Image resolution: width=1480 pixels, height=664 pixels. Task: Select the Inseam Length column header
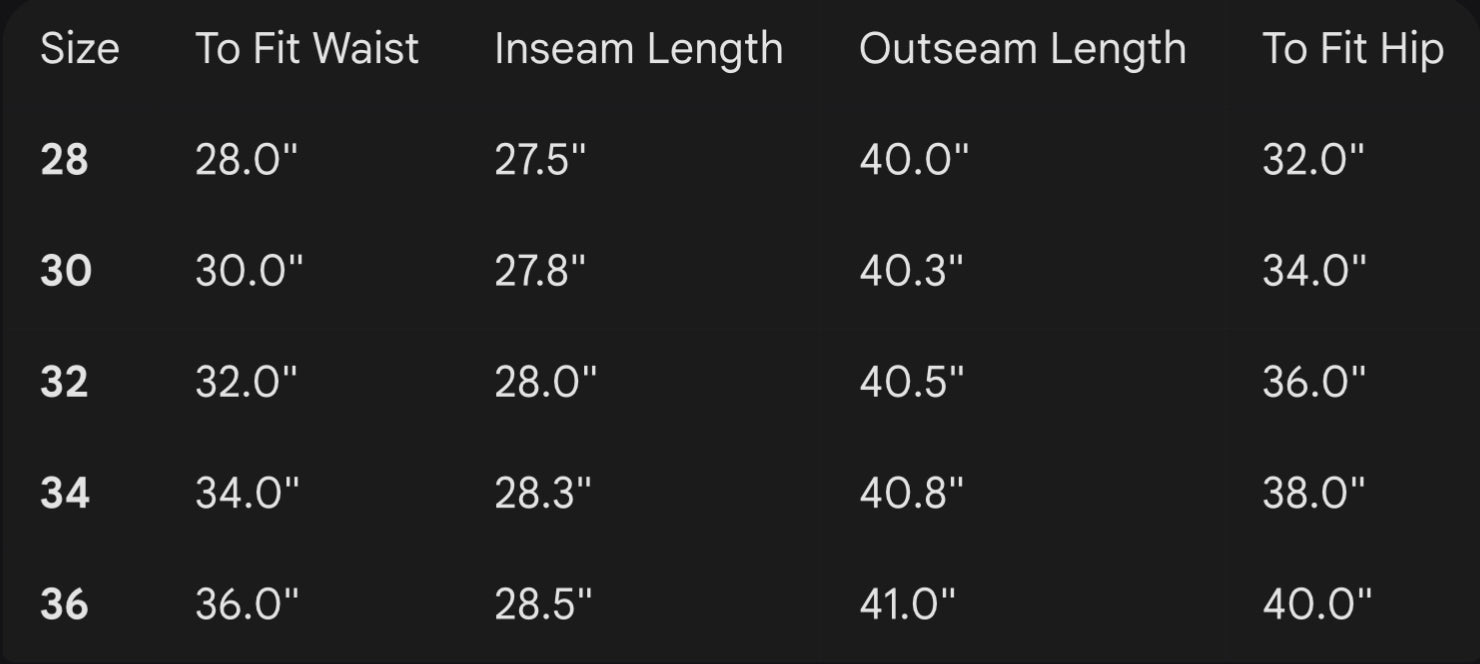(638, 49)
